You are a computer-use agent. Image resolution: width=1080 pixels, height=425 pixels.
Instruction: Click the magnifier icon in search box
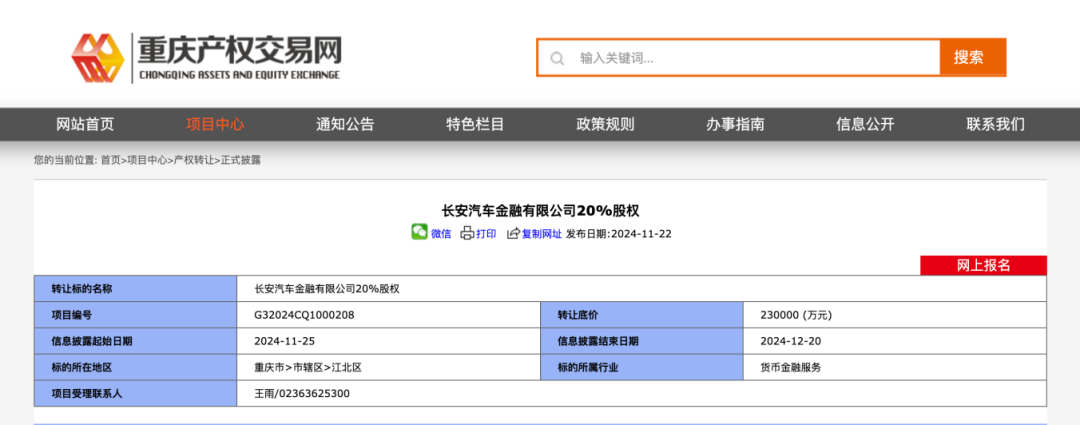[x=557, y=58]
